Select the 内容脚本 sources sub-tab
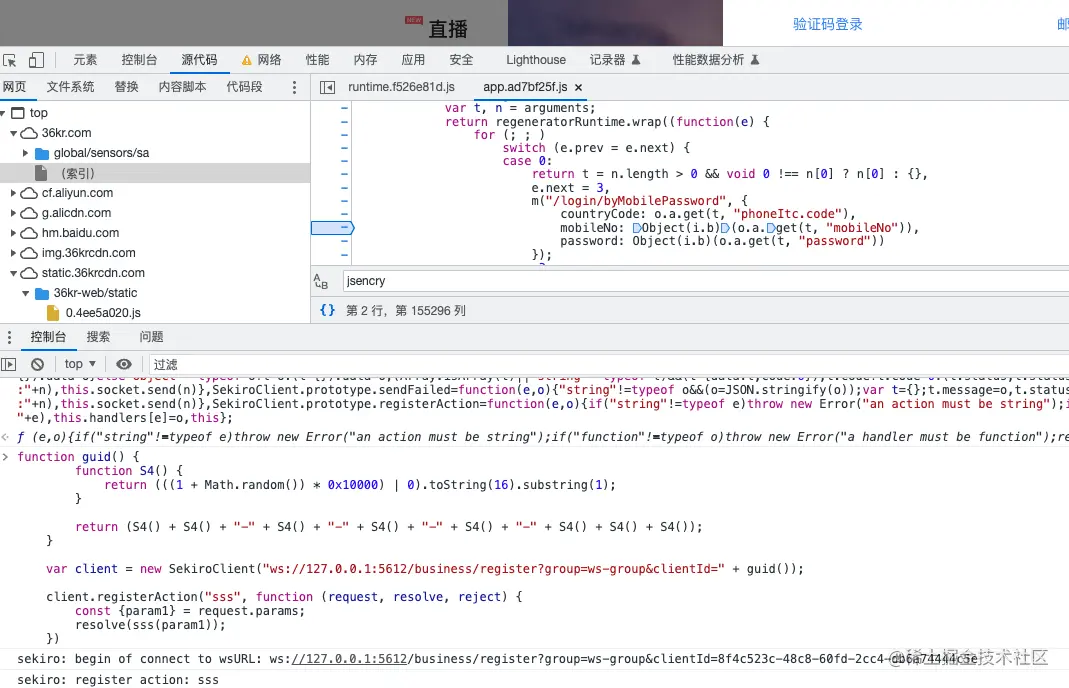 click(182, 87)
